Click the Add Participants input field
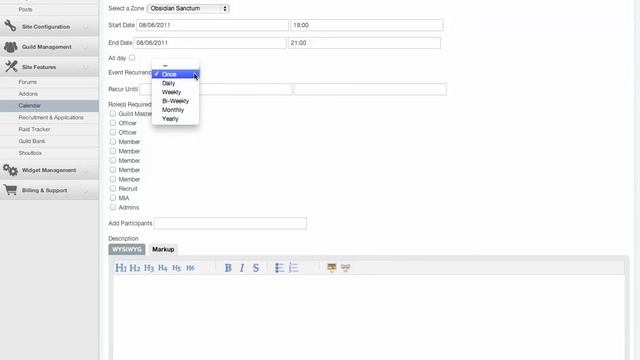 [230, 223]
